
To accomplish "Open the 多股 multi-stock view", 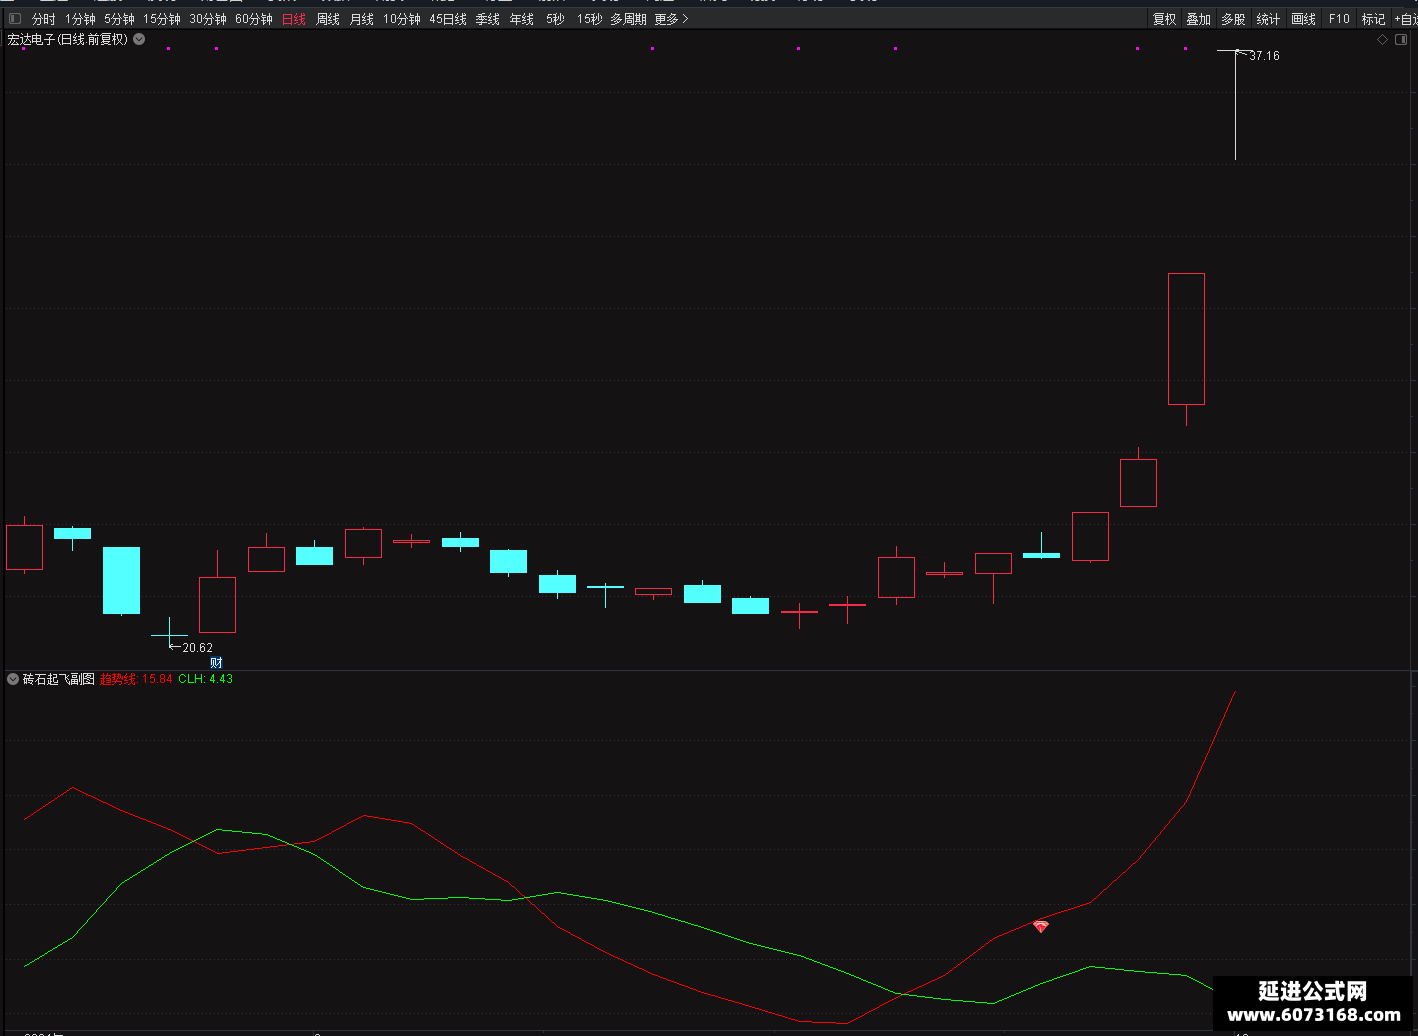I will click(x=1233, y=19).
